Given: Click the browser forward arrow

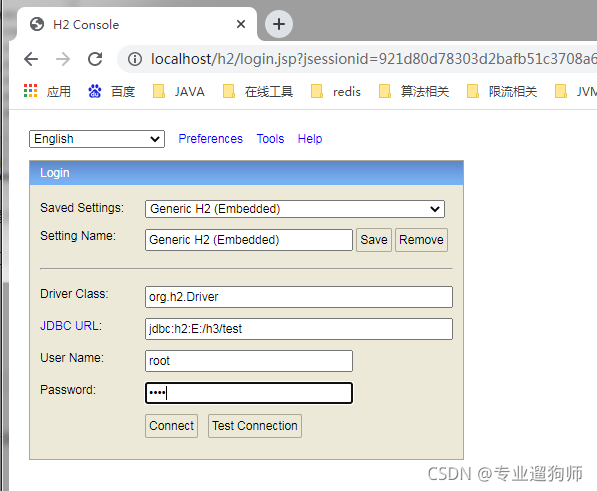Looking at the screenshot, I should point(63,59).
